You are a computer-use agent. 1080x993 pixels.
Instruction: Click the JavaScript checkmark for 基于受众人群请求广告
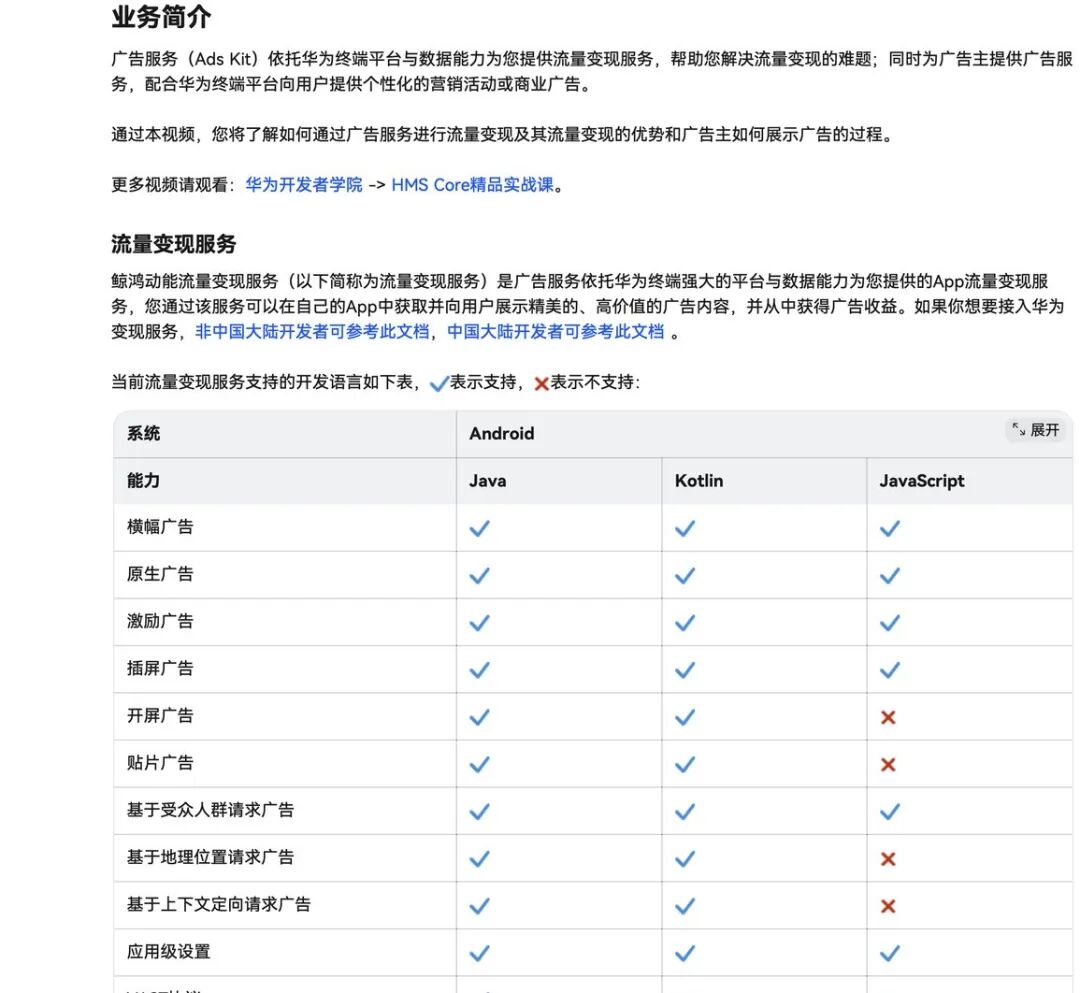[x=890, y=811]
